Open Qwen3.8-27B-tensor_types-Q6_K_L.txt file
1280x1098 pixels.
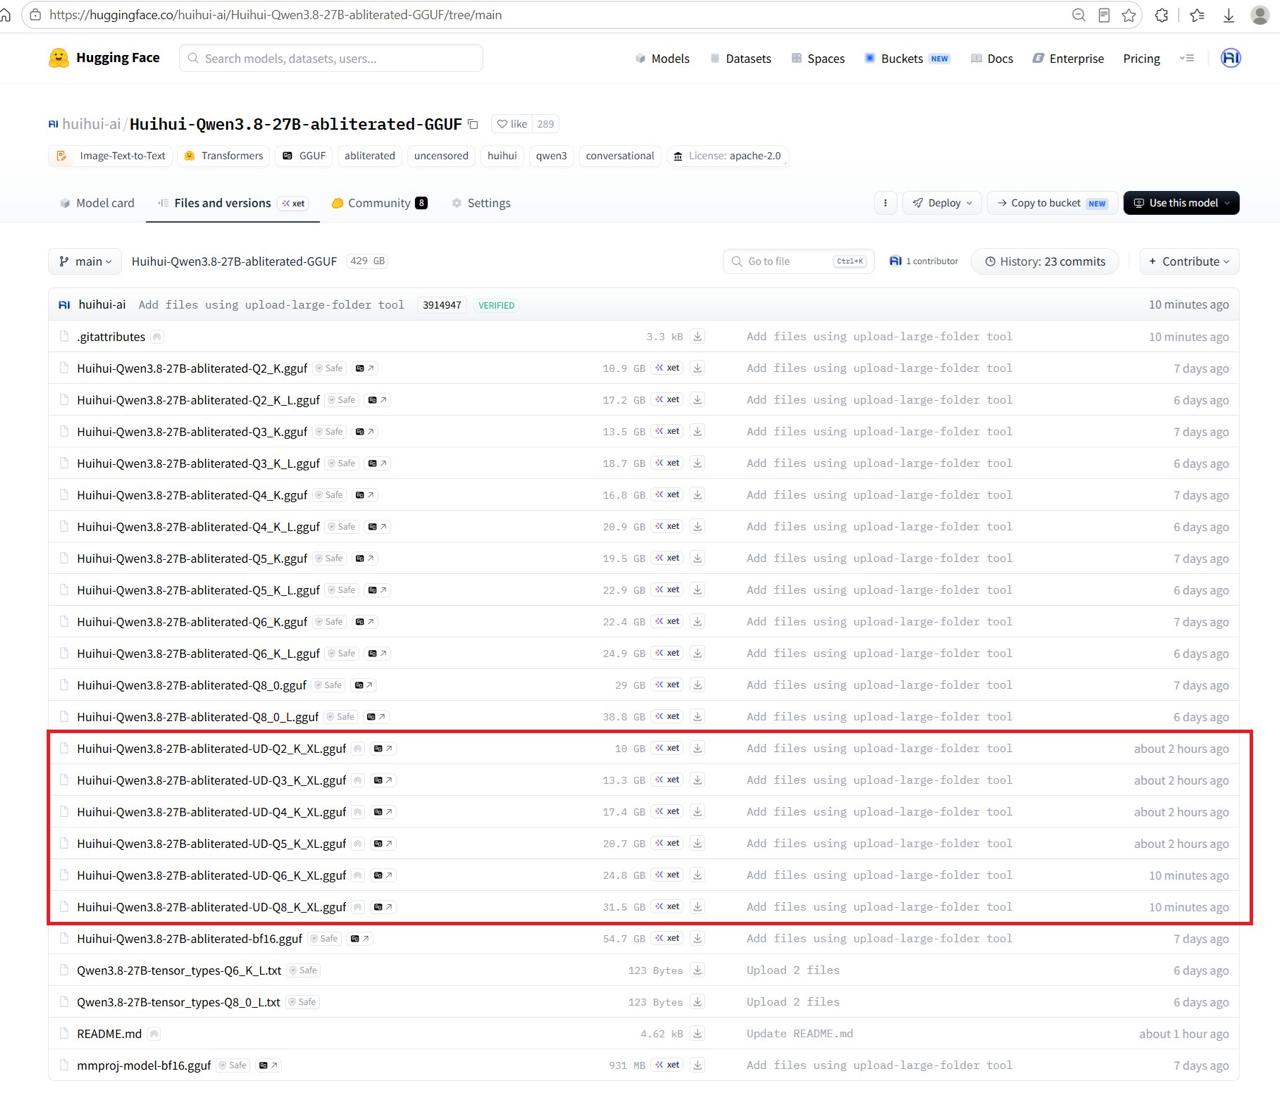point(179,970)
